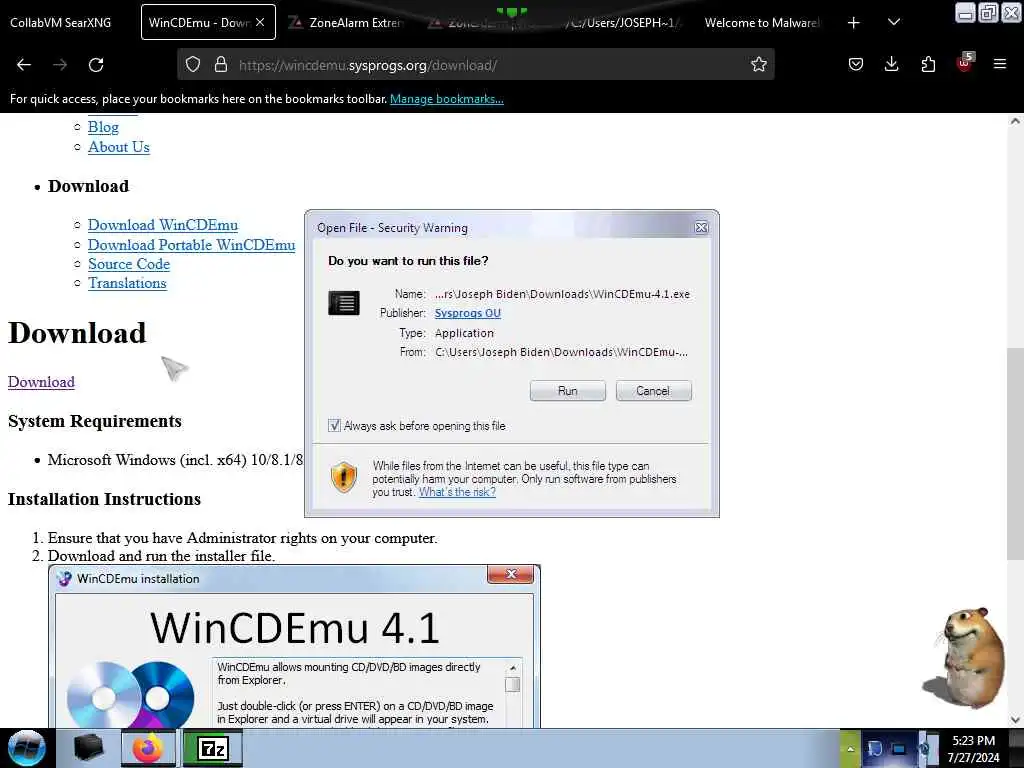Open the uBlock Origin extension icon
1024x768 pixels.
click(964, 63)
